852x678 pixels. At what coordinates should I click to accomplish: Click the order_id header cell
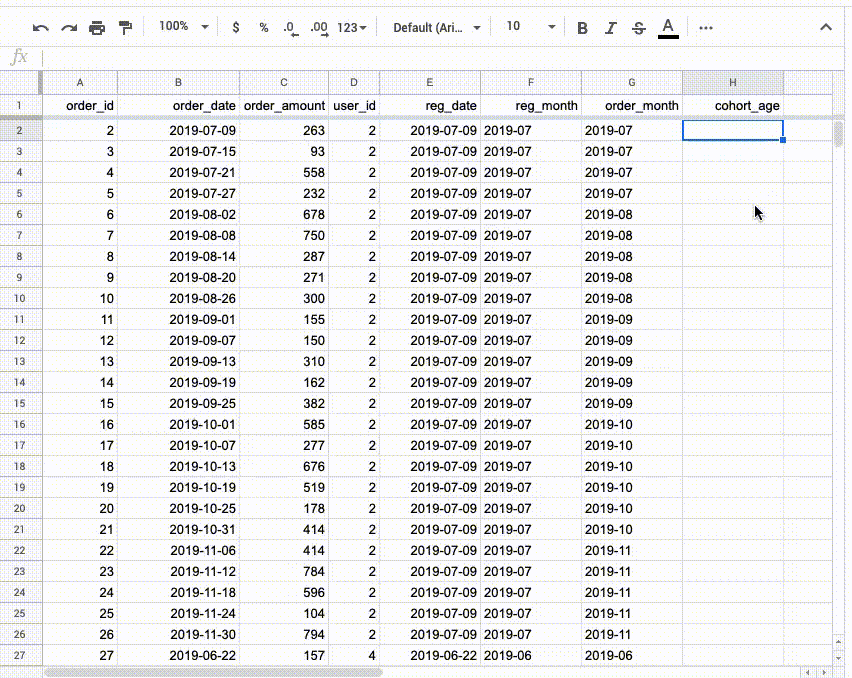pos(80,105)
